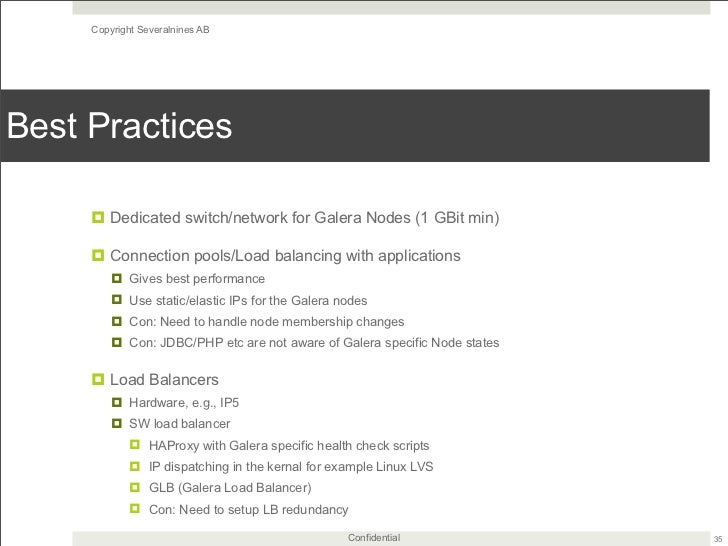Image resolution: width=728 pixels, height=546 pixels.
Task: Click 'Con: JDBC/PHP etc are not aware' line
Action: click(x=314, y=343)
